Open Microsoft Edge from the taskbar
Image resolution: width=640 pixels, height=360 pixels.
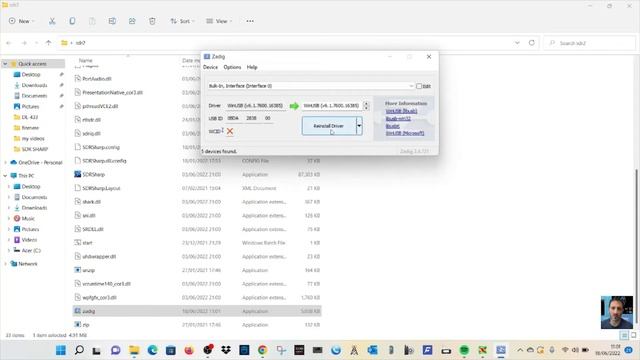click(x=152, y=350)
